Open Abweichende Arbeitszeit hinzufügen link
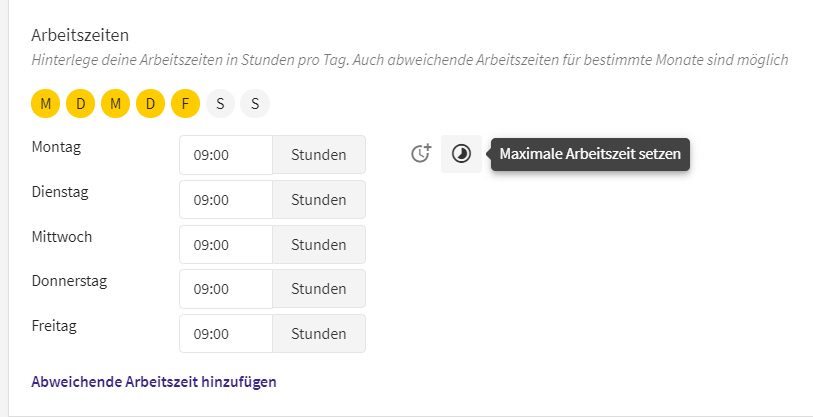 click(x=154, y=382)
